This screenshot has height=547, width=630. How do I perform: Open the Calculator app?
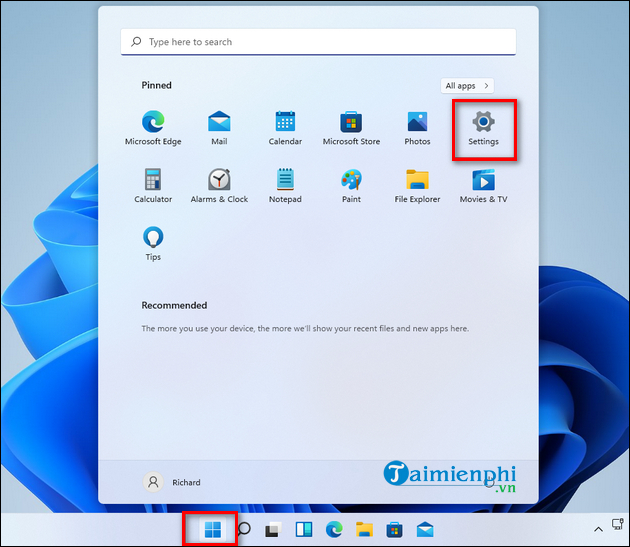pos(153,181)
